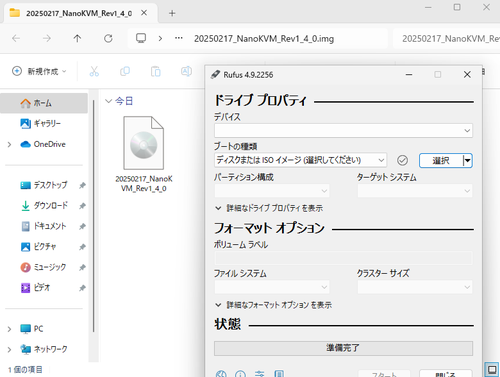
Task: Select OneDrive in the sidebar
Action: (x=44, y=144)
